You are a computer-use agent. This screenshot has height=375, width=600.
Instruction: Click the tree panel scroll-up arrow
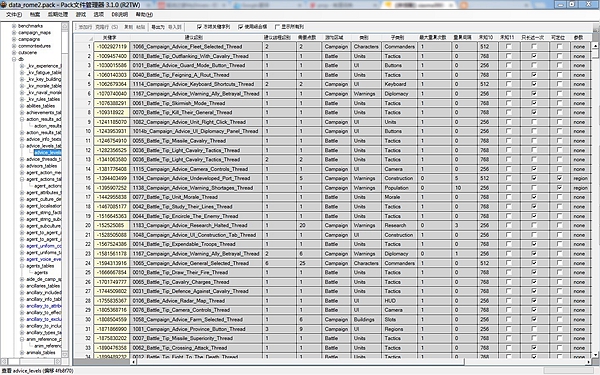click(65, 26)
